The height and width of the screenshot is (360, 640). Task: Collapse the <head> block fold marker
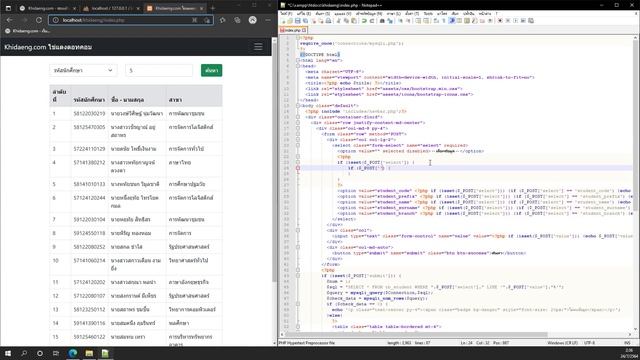(x=298, y=66)
